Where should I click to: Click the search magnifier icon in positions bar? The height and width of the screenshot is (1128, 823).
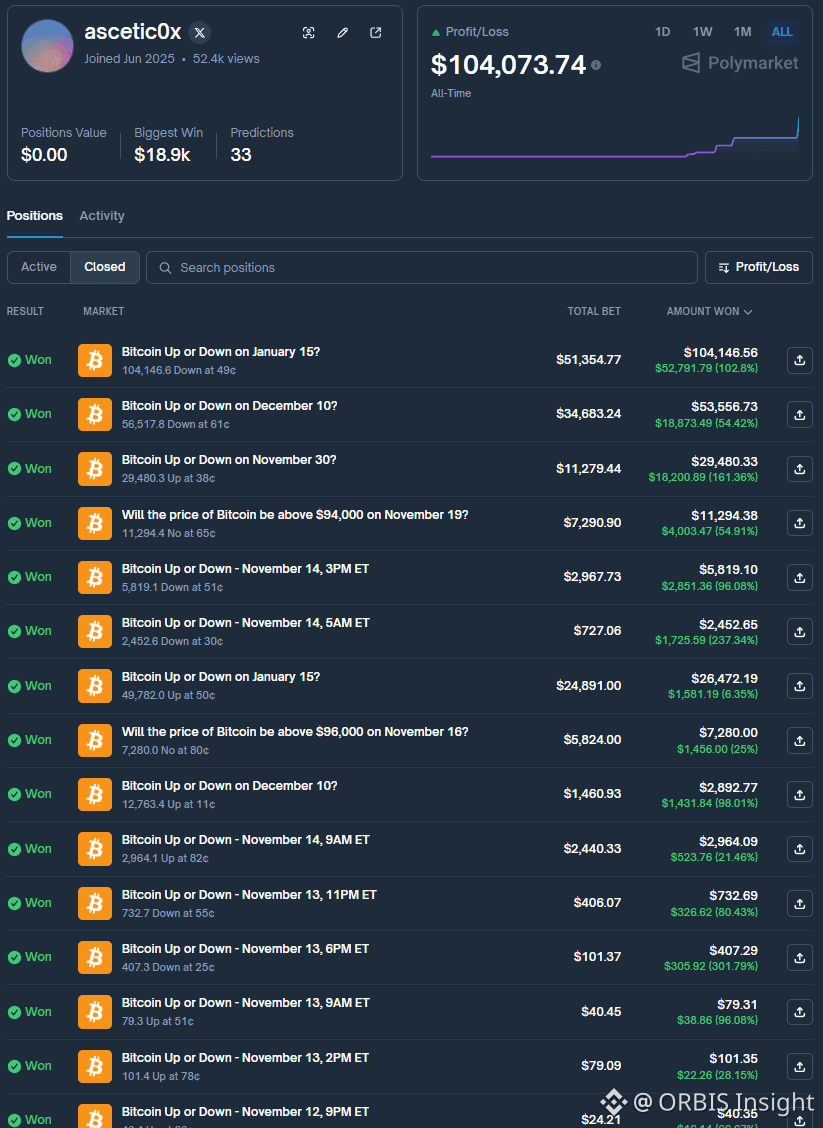click(165, 267)
